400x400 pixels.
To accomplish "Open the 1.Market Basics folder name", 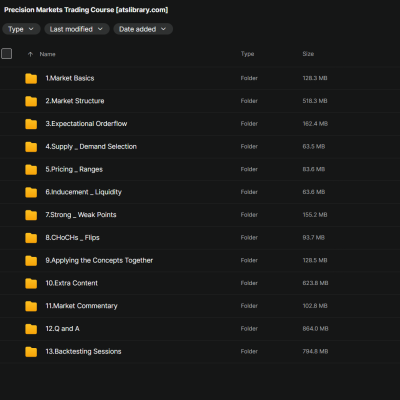I will pos(70,78).
